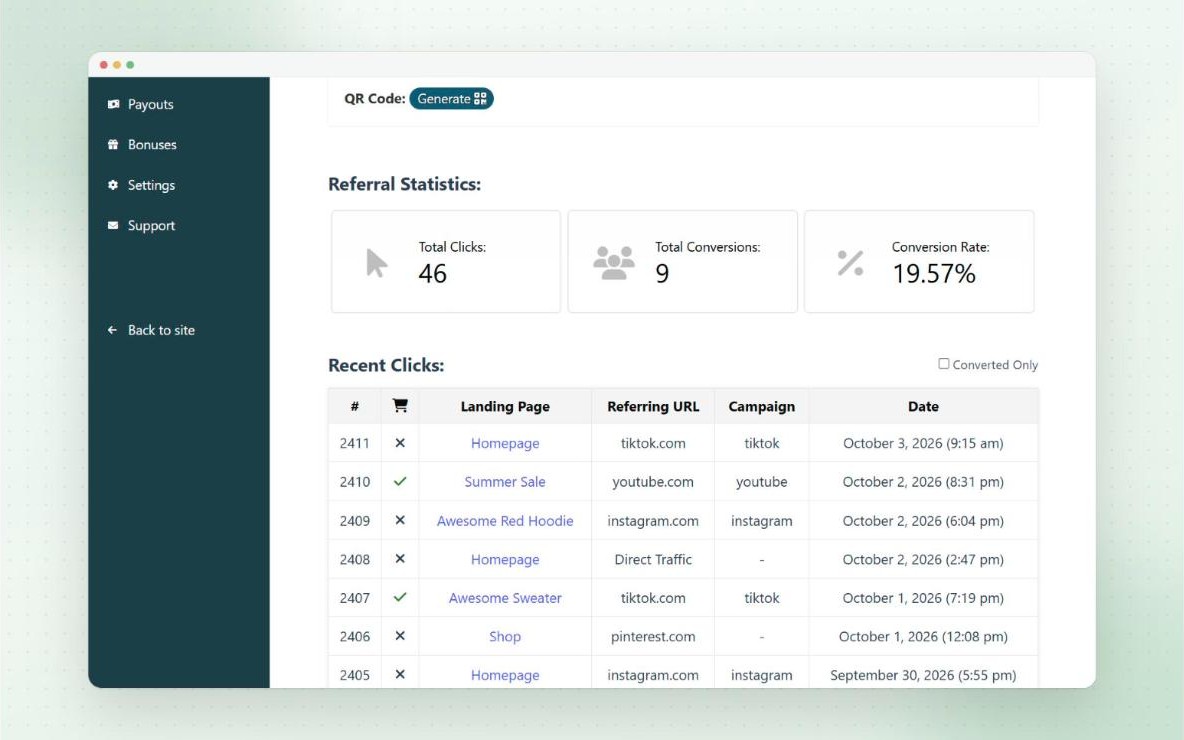Click the converted checkmark in row 2407
Screen dimensions: 1184x740
[400, 597]
